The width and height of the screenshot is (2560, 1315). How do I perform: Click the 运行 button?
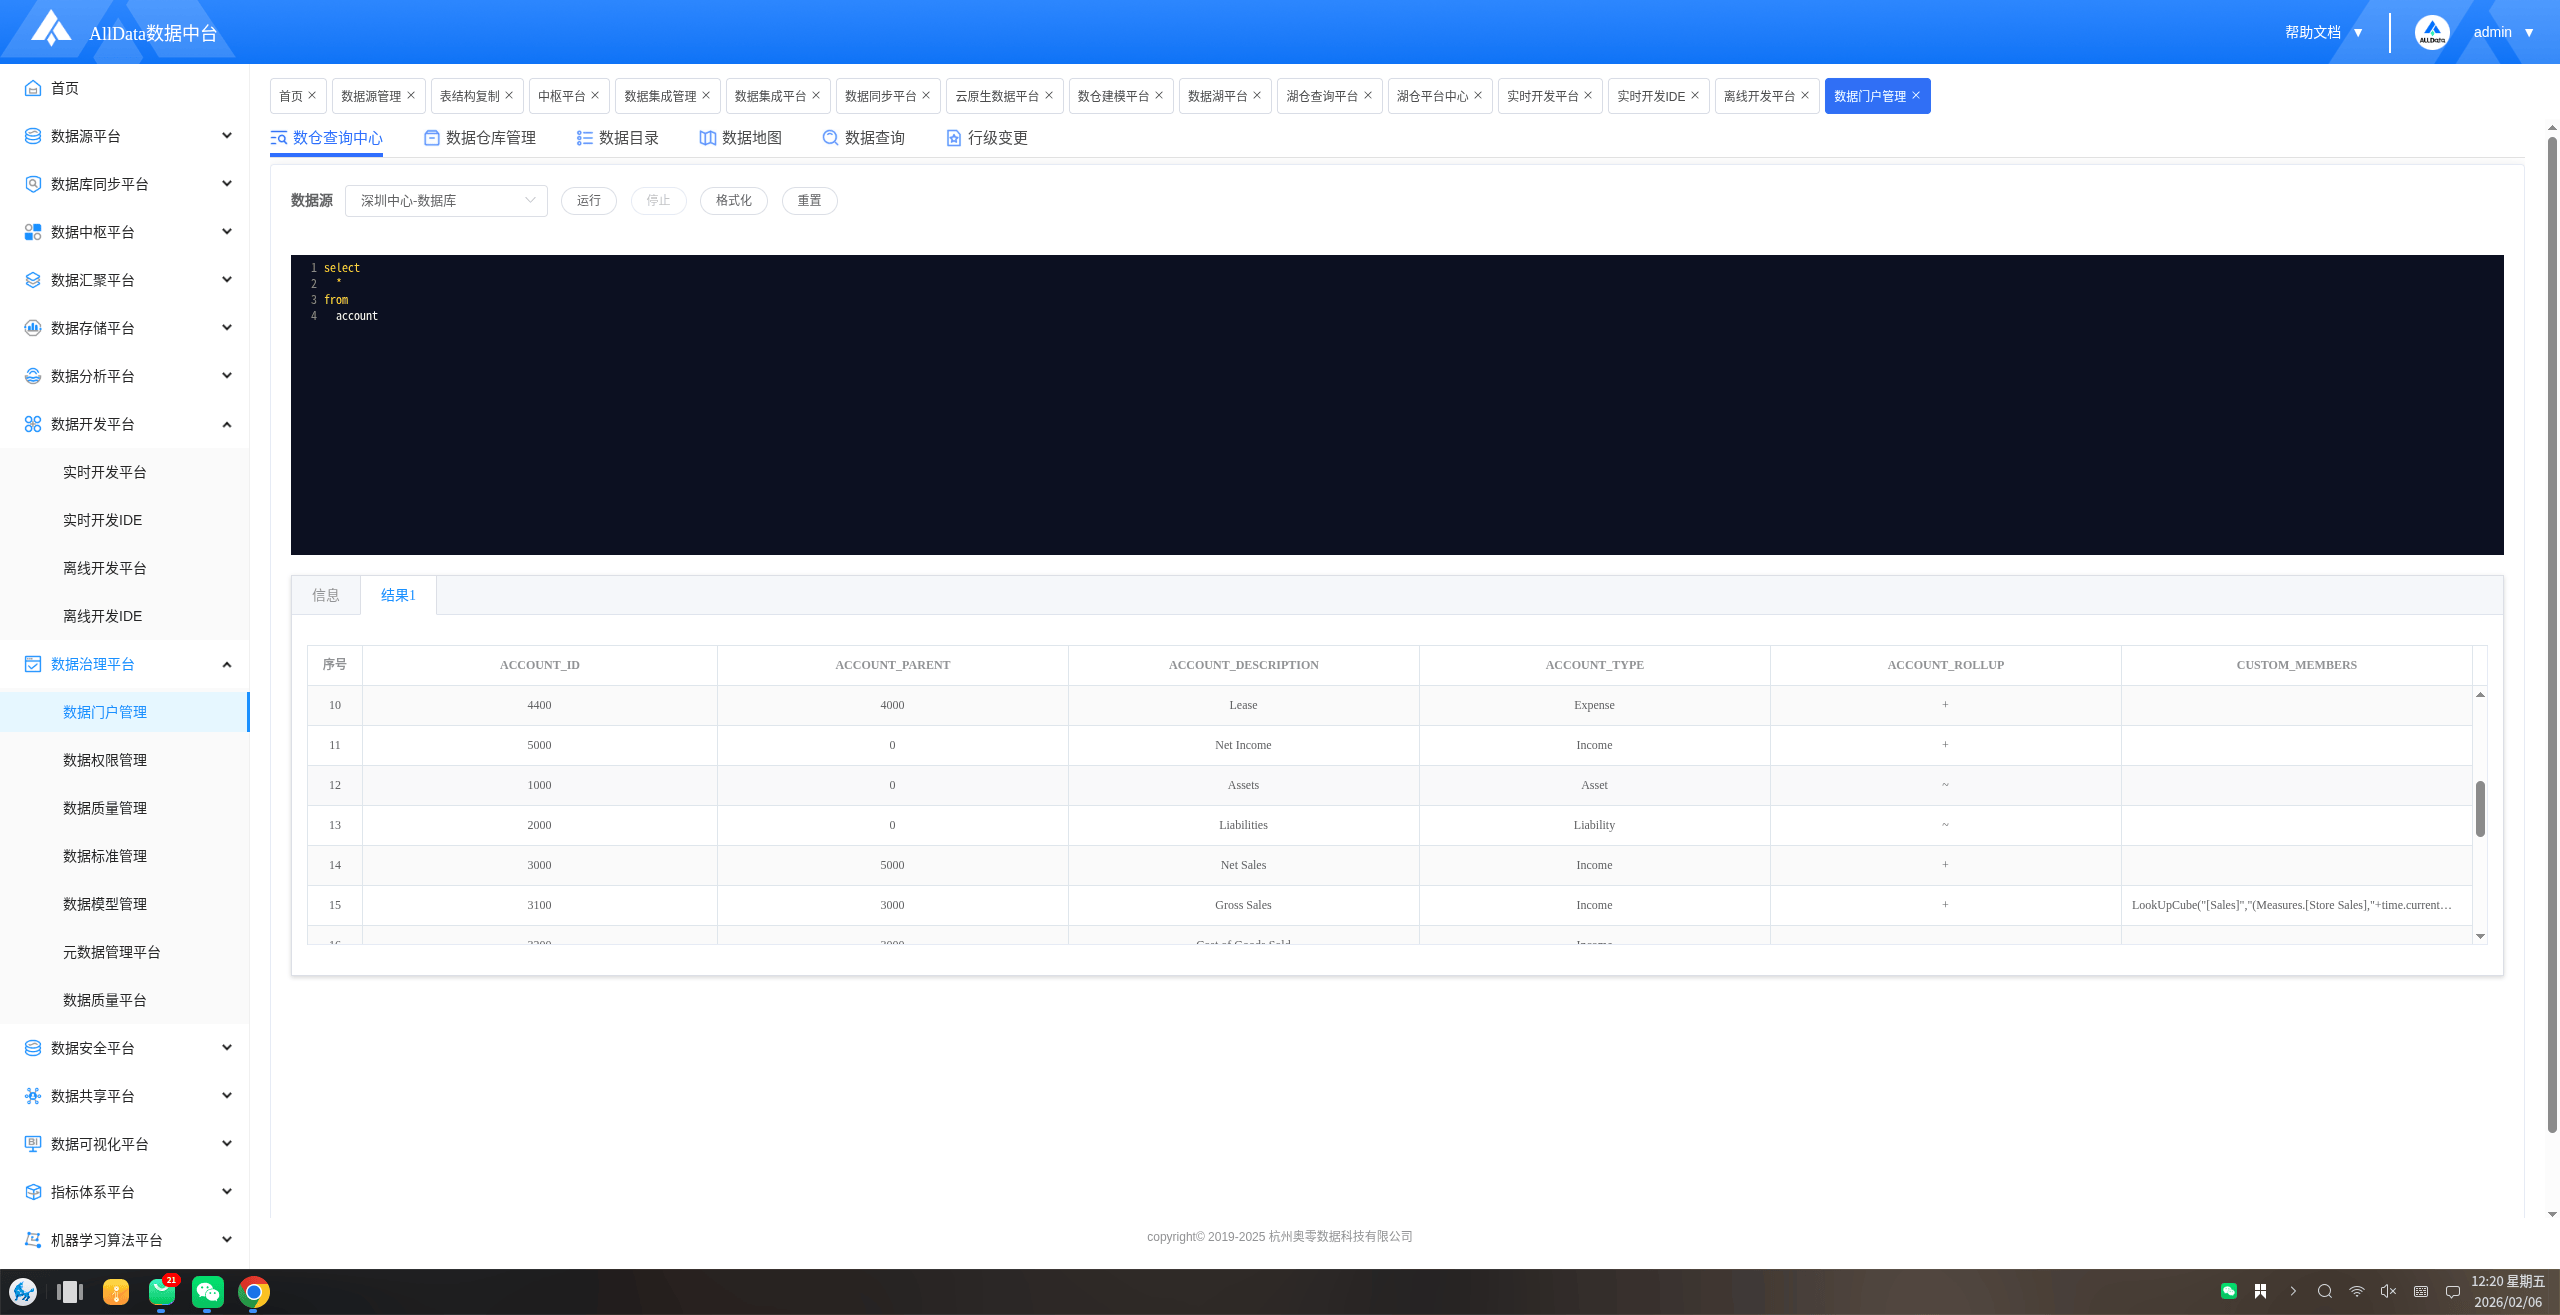pos(589,201)
